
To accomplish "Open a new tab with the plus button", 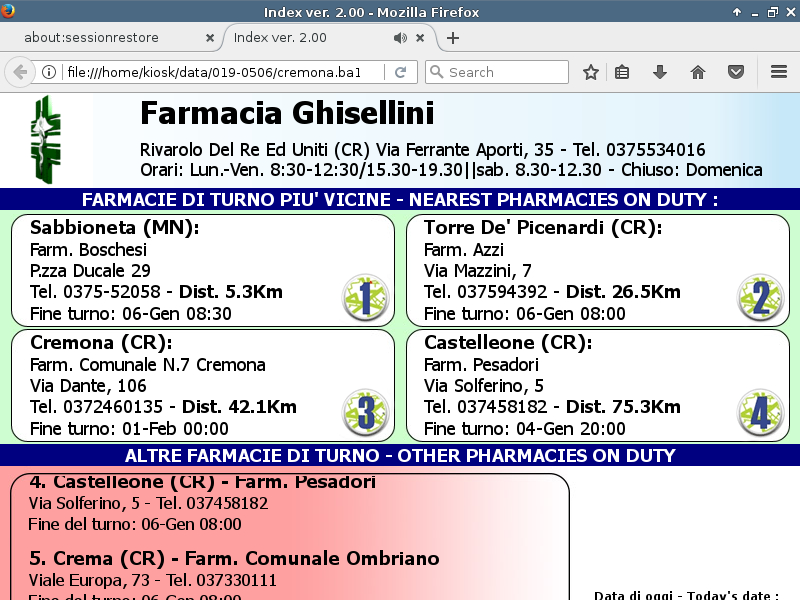I will pyautogui.click(x=453, y=38).
